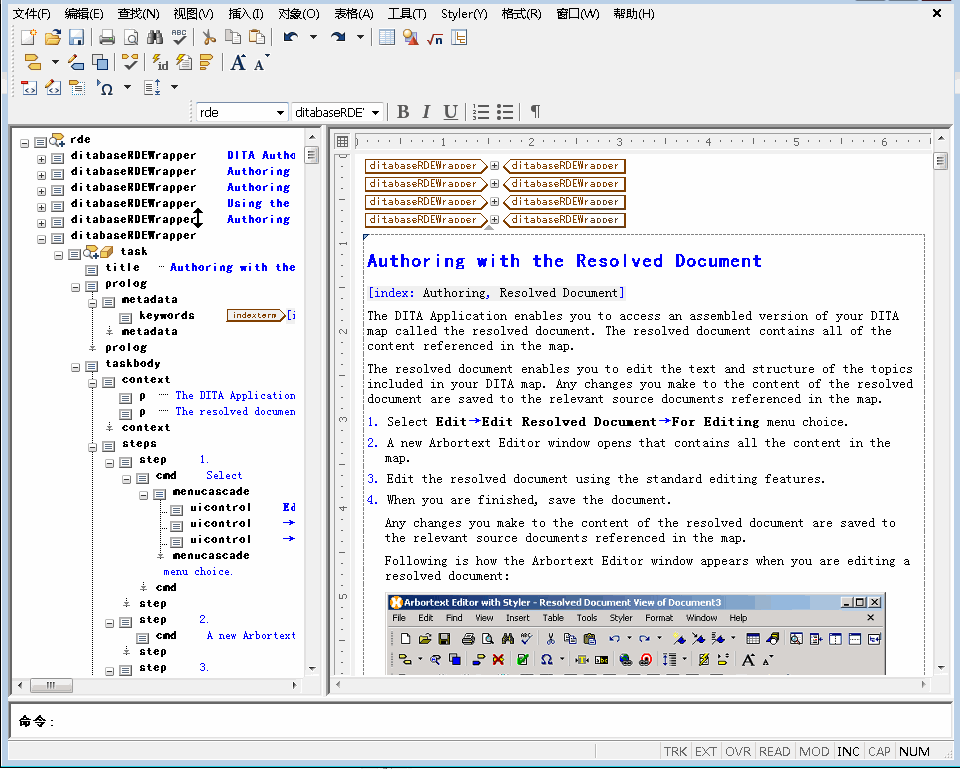960x769 pixels.
Task: Collapse the taskbody node in tree
Action: point(75,367)
